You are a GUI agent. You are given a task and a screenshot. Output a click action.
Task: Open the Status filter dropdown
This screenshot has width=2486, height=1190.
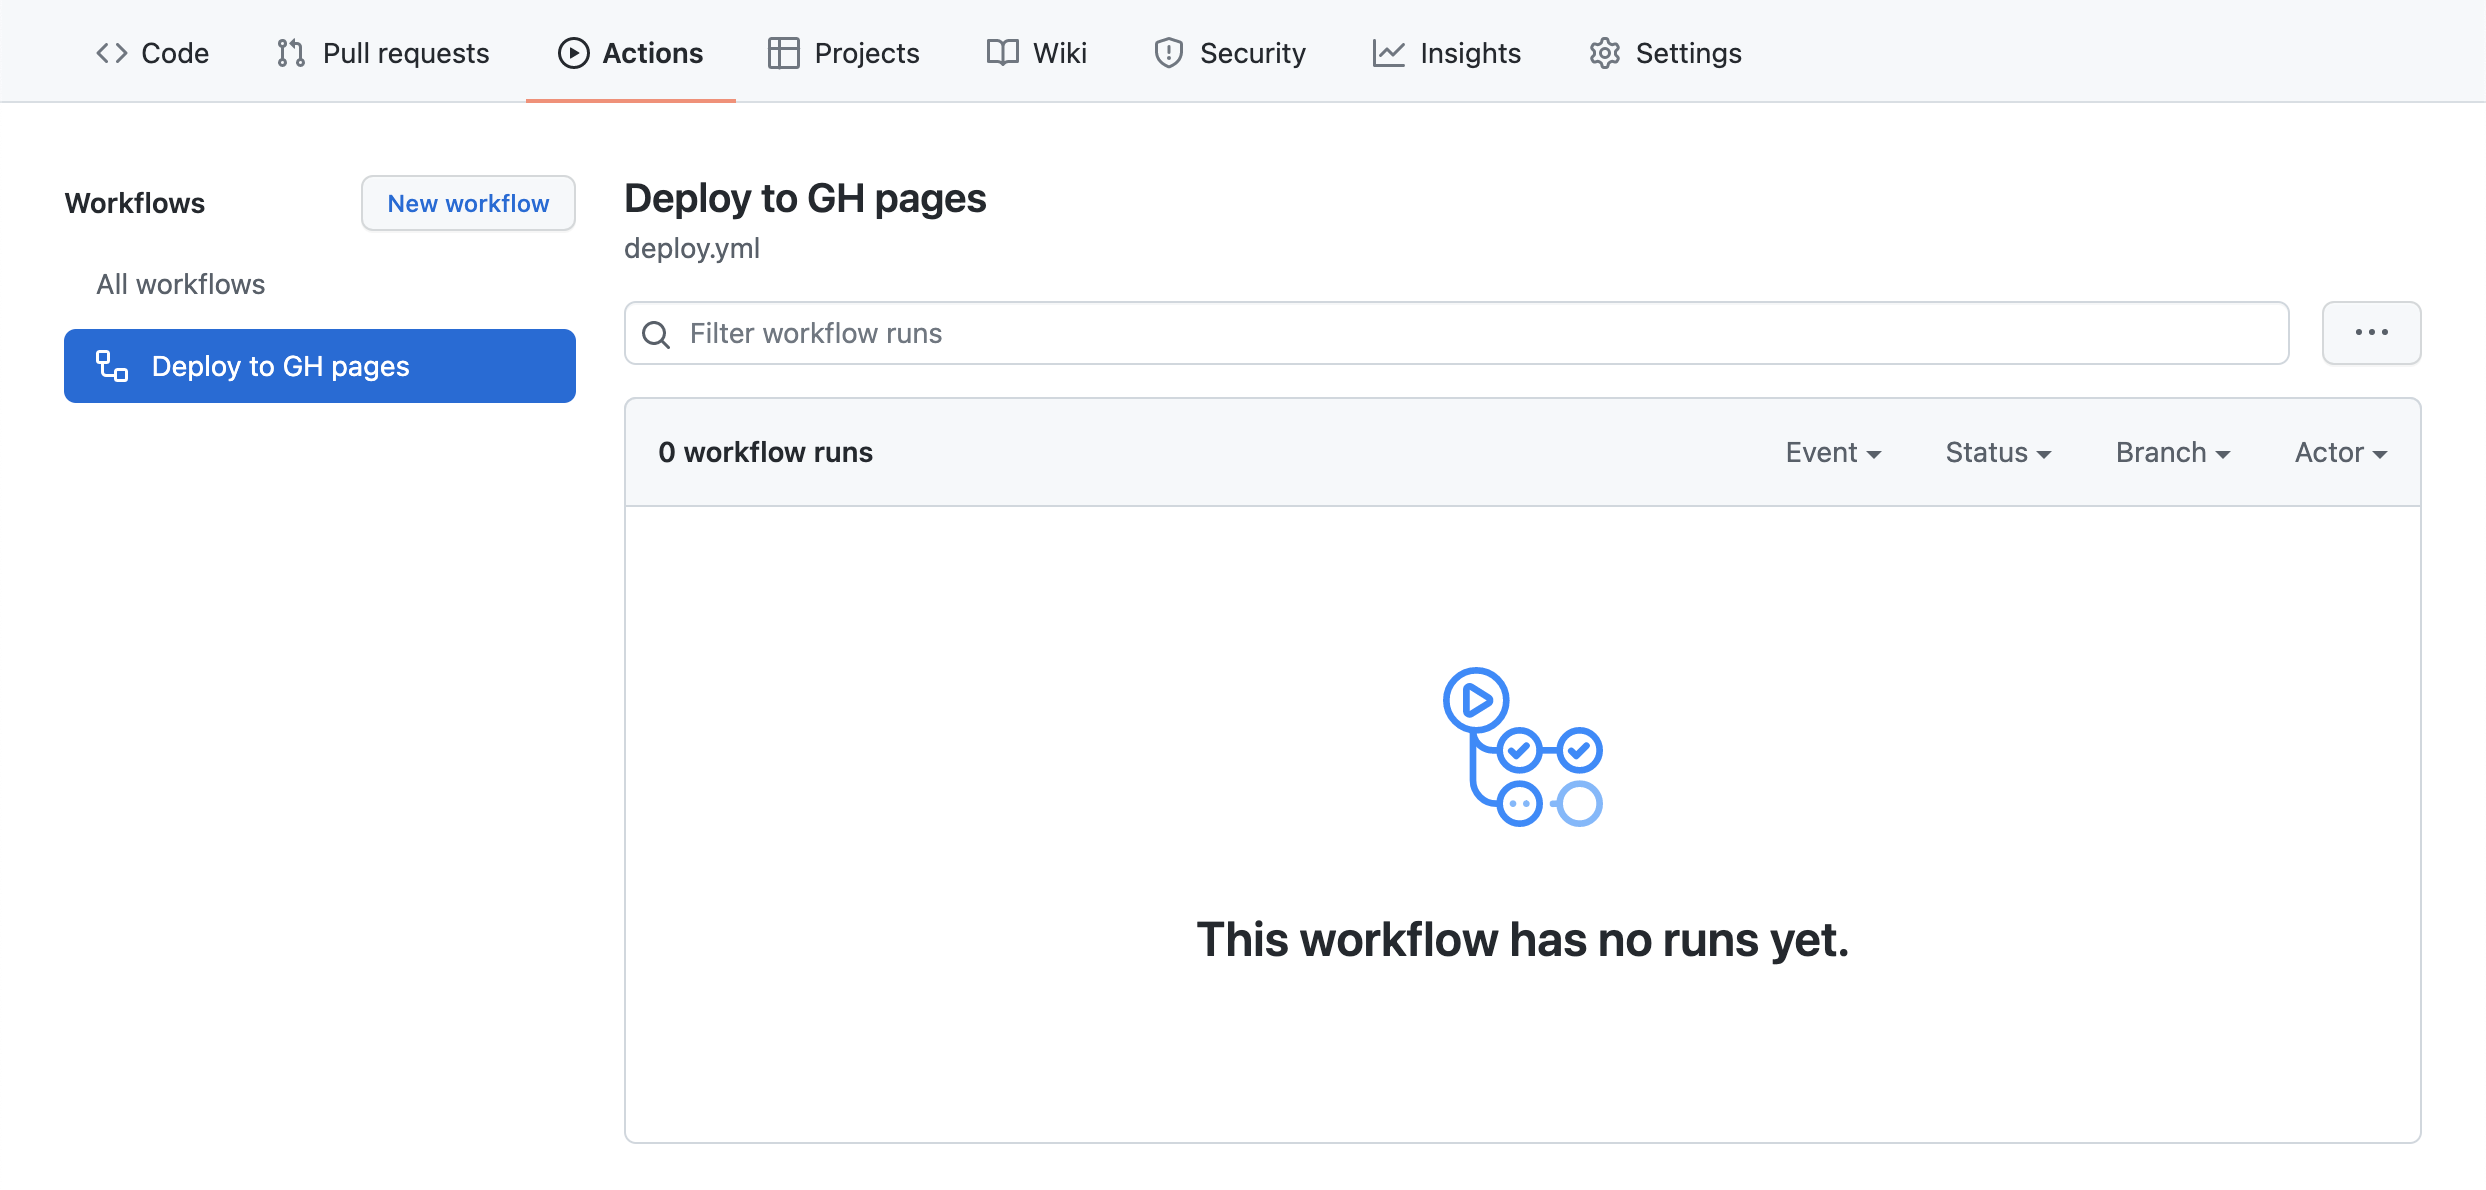pyautogui.click(x=1997, y=453)
